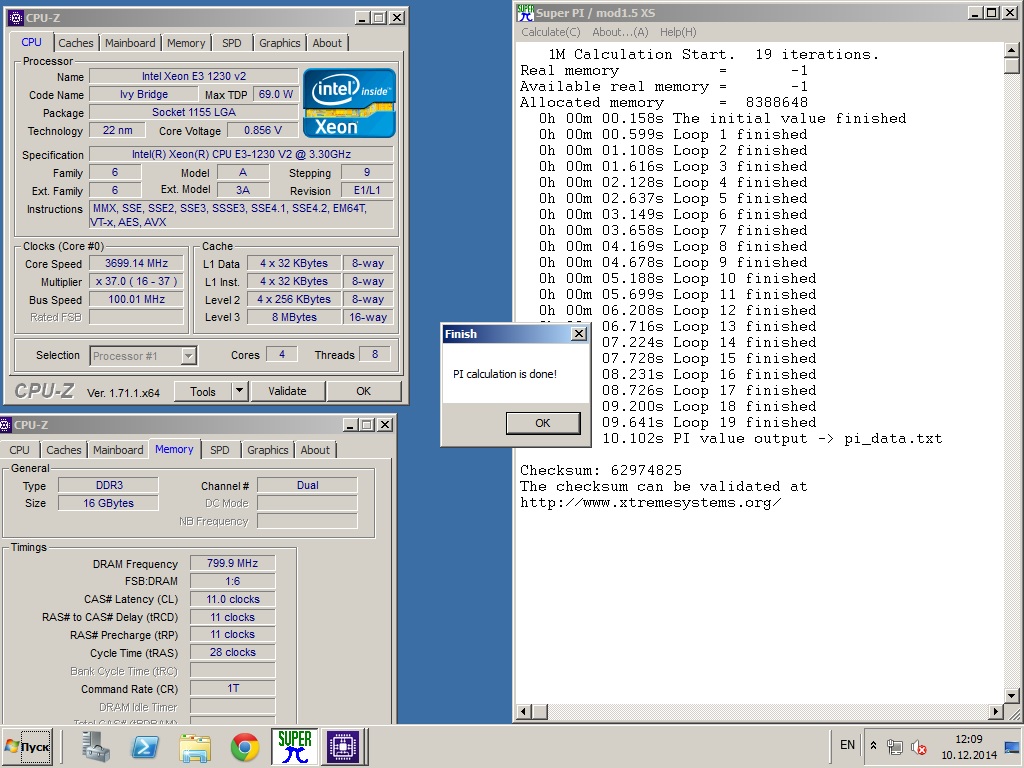The height and width of the screenshot is (768, 1024).
Task: Click the Name field Intel Xeon E3 1230 v2
Action: 194,76
